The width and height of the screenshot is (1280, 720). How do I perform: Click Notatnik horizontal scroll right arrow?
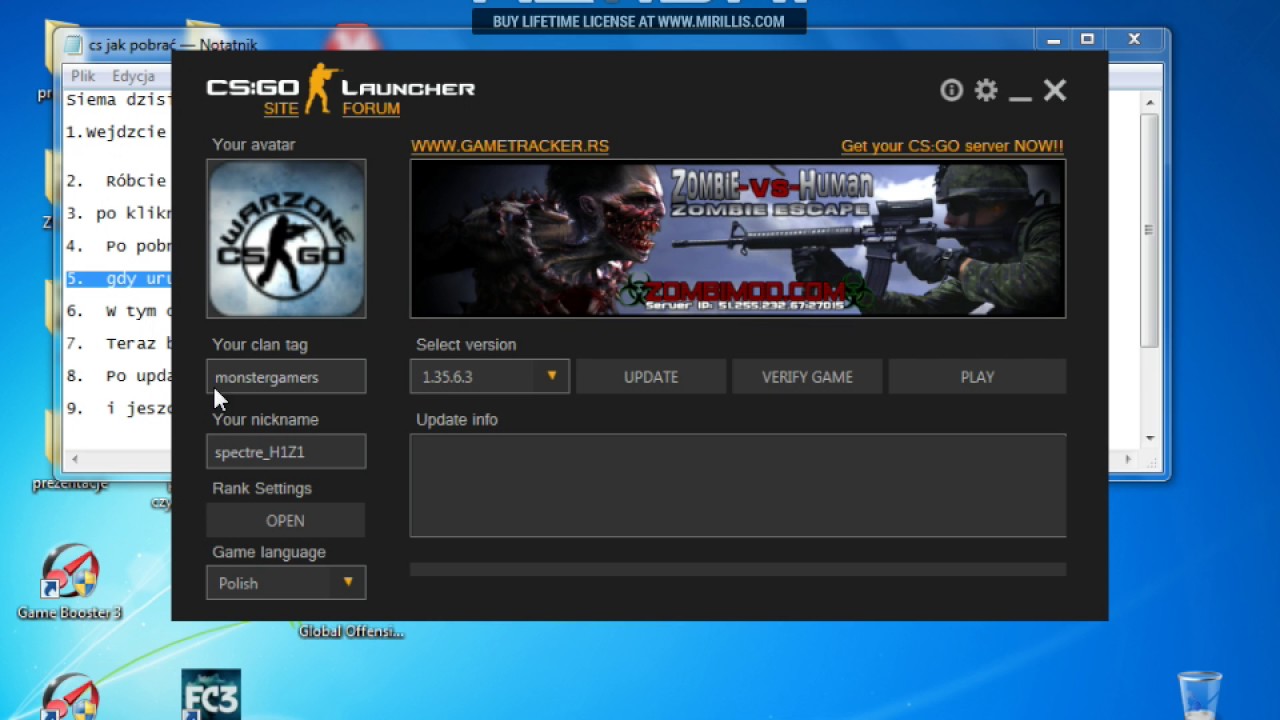pos(1129,459)
